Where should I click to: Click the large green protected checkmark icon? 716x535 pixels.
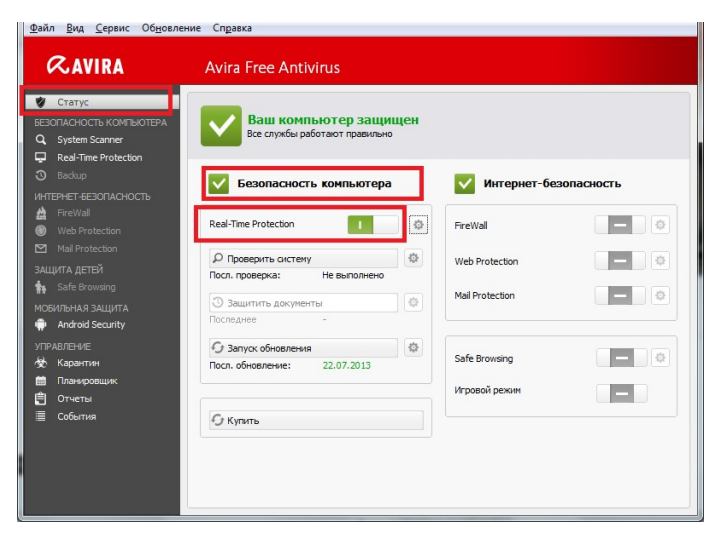[x=221, y=126]
